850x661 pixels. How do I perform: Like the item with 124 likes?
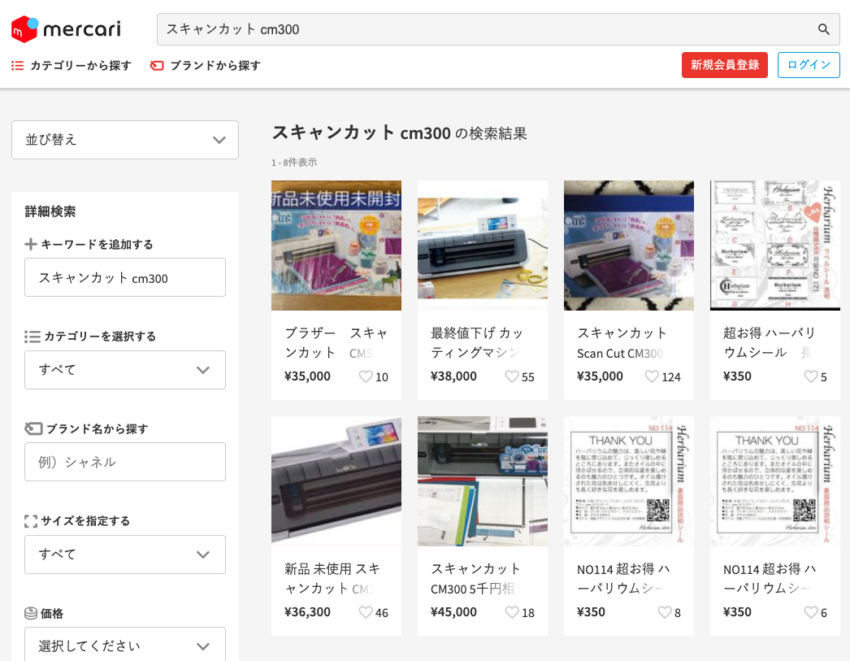(652, 376)
